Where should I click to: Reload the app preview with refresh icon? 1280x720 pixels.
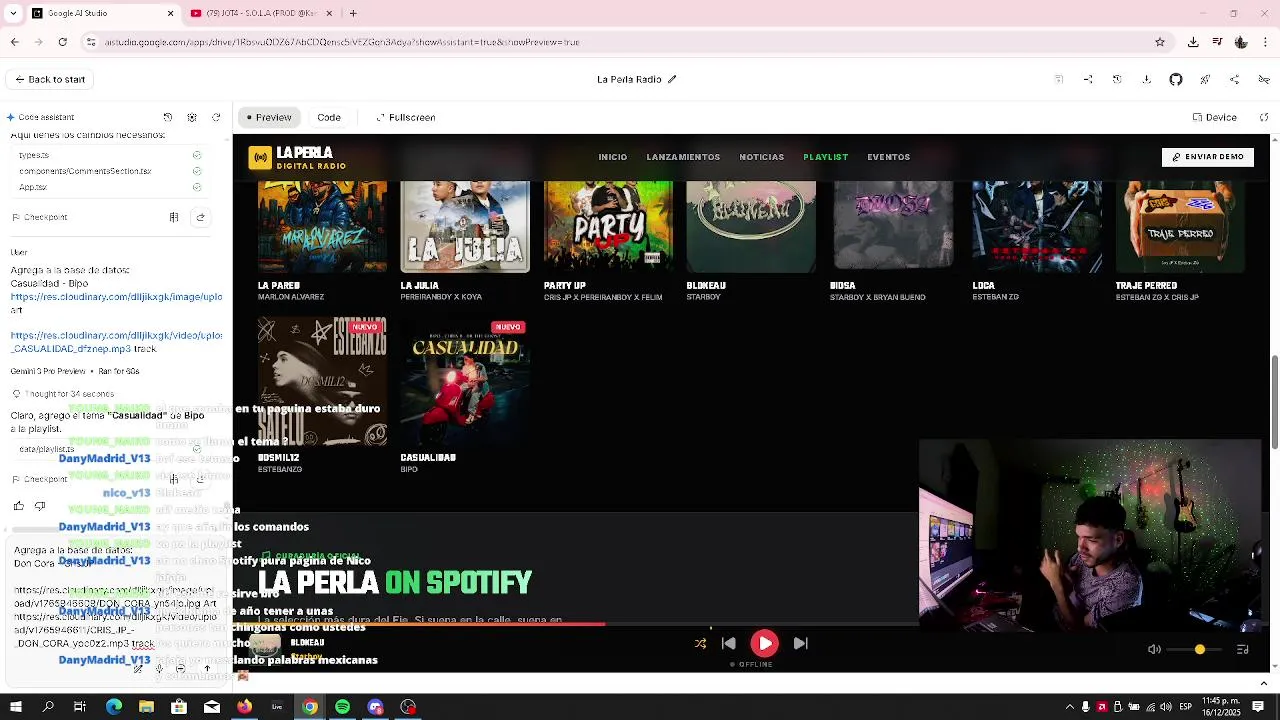[x=1264, y=117]
